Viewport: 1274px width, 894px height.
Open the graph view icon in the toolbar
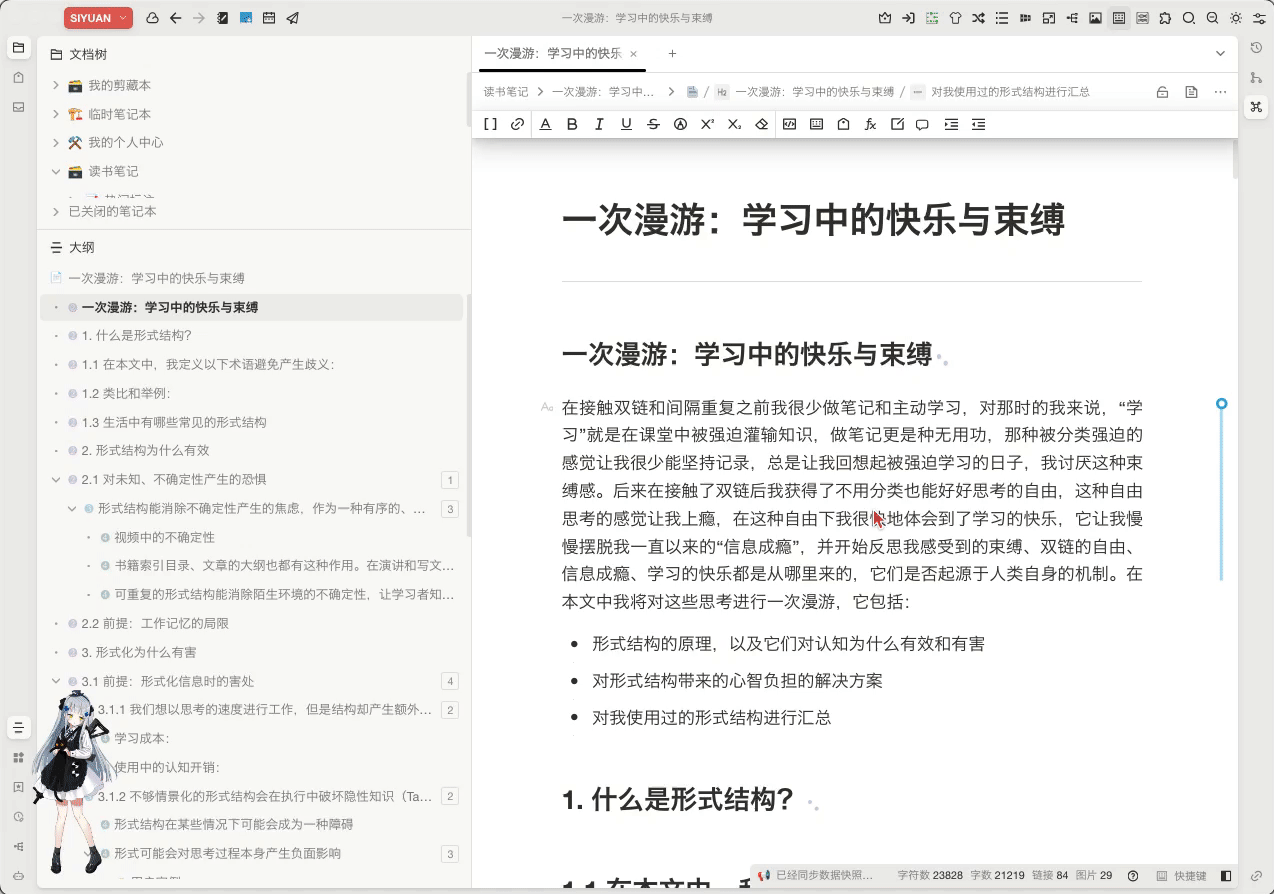pyautogui.click(x=1073, y=17)
